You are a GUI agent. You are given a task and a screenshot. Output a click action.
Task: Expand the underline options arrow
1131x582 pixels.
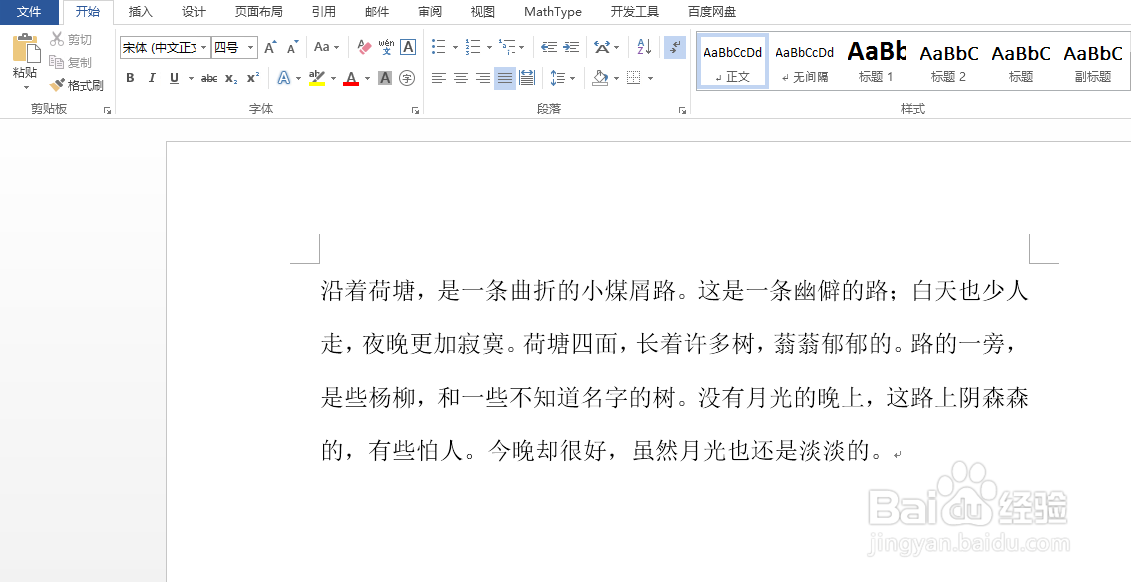[x=191, y=78]
